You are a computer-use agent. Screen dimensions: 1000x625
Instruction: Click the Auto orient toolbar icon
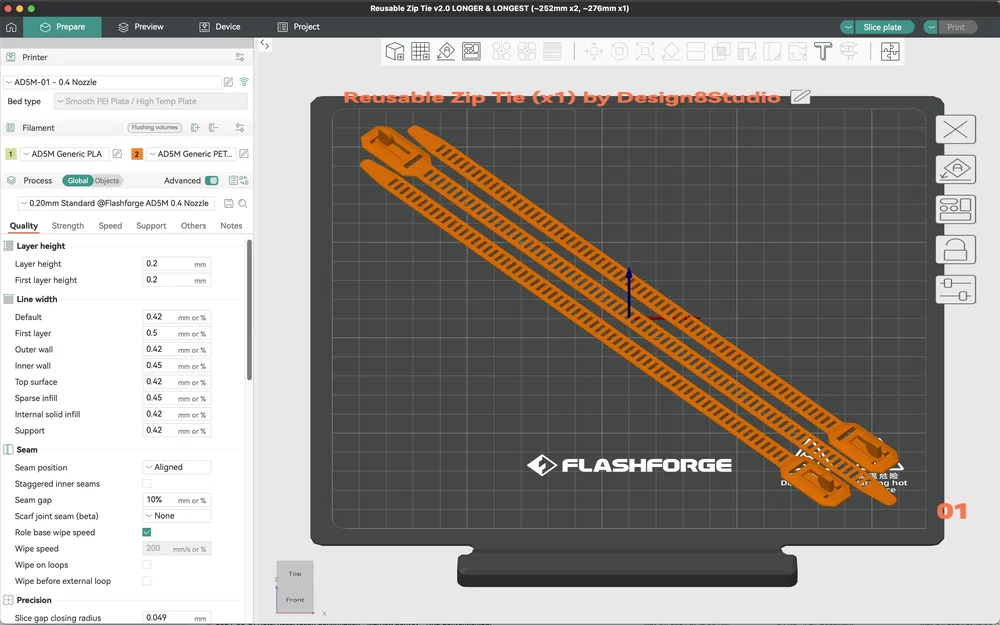click(446, 51)
